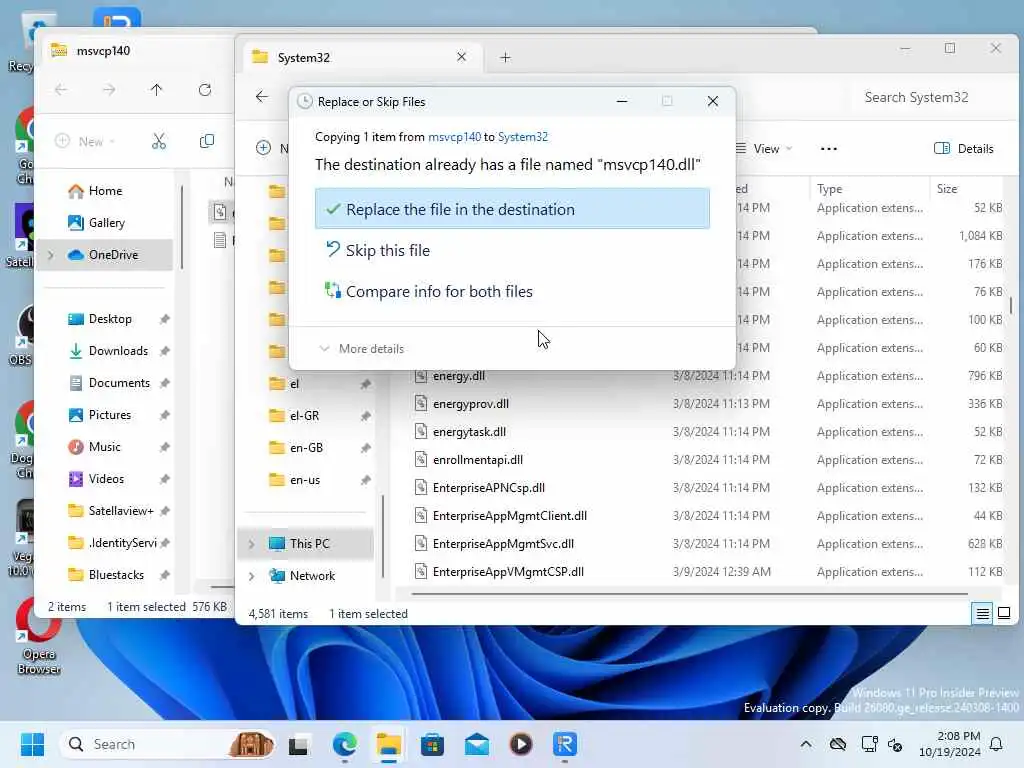Open Gallery in msvcp140 sidebar

[106, 223]
